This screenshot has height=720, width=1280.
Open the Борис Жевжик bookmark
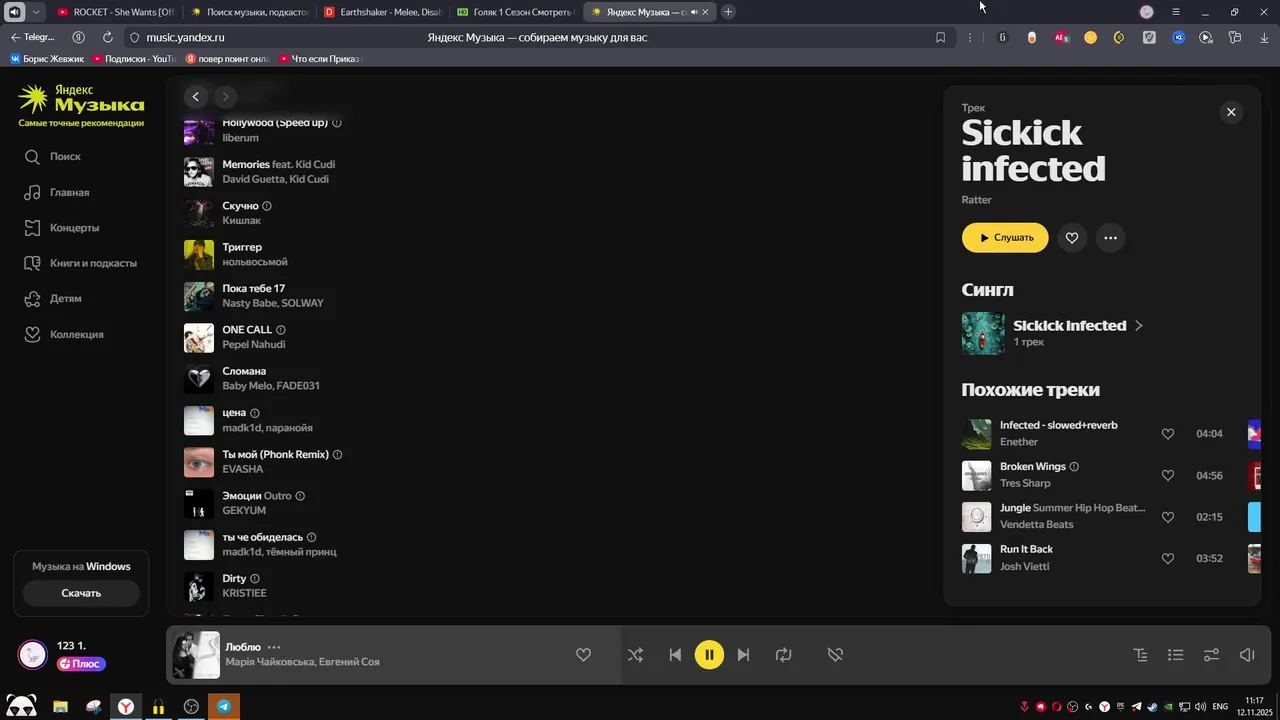click(x=47, y=59)
